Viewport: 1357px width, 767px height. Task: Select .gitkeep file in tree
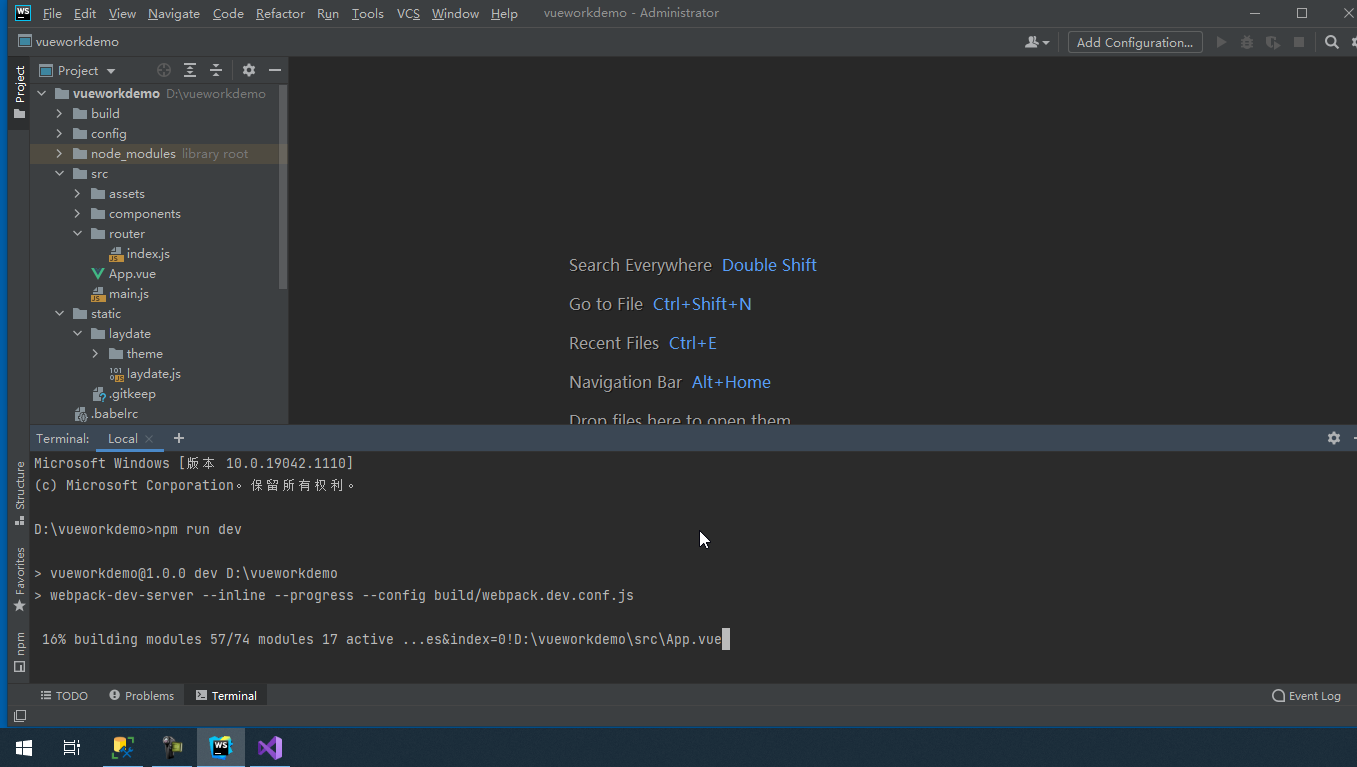(132, 393)
